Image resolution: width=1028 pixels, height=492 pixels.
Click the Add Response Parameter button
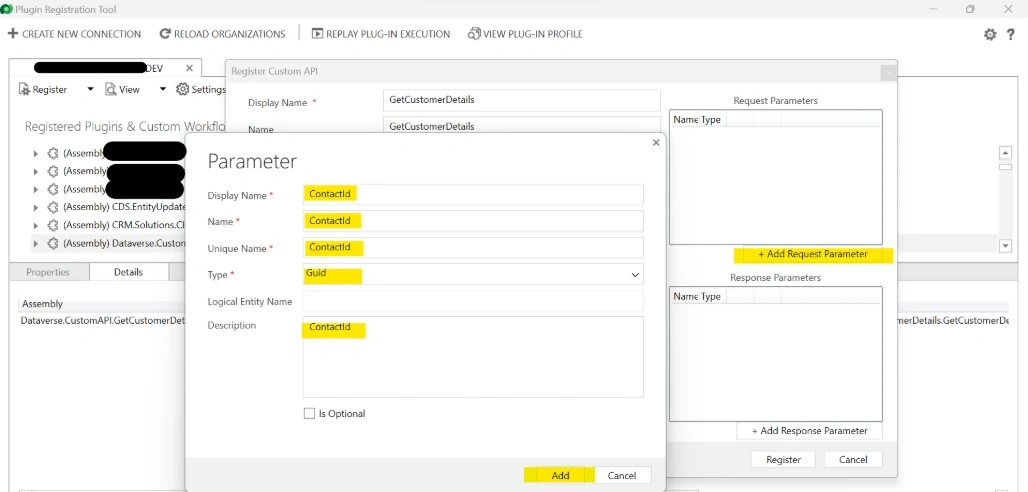pyautogui.click(x=810, y=431)
